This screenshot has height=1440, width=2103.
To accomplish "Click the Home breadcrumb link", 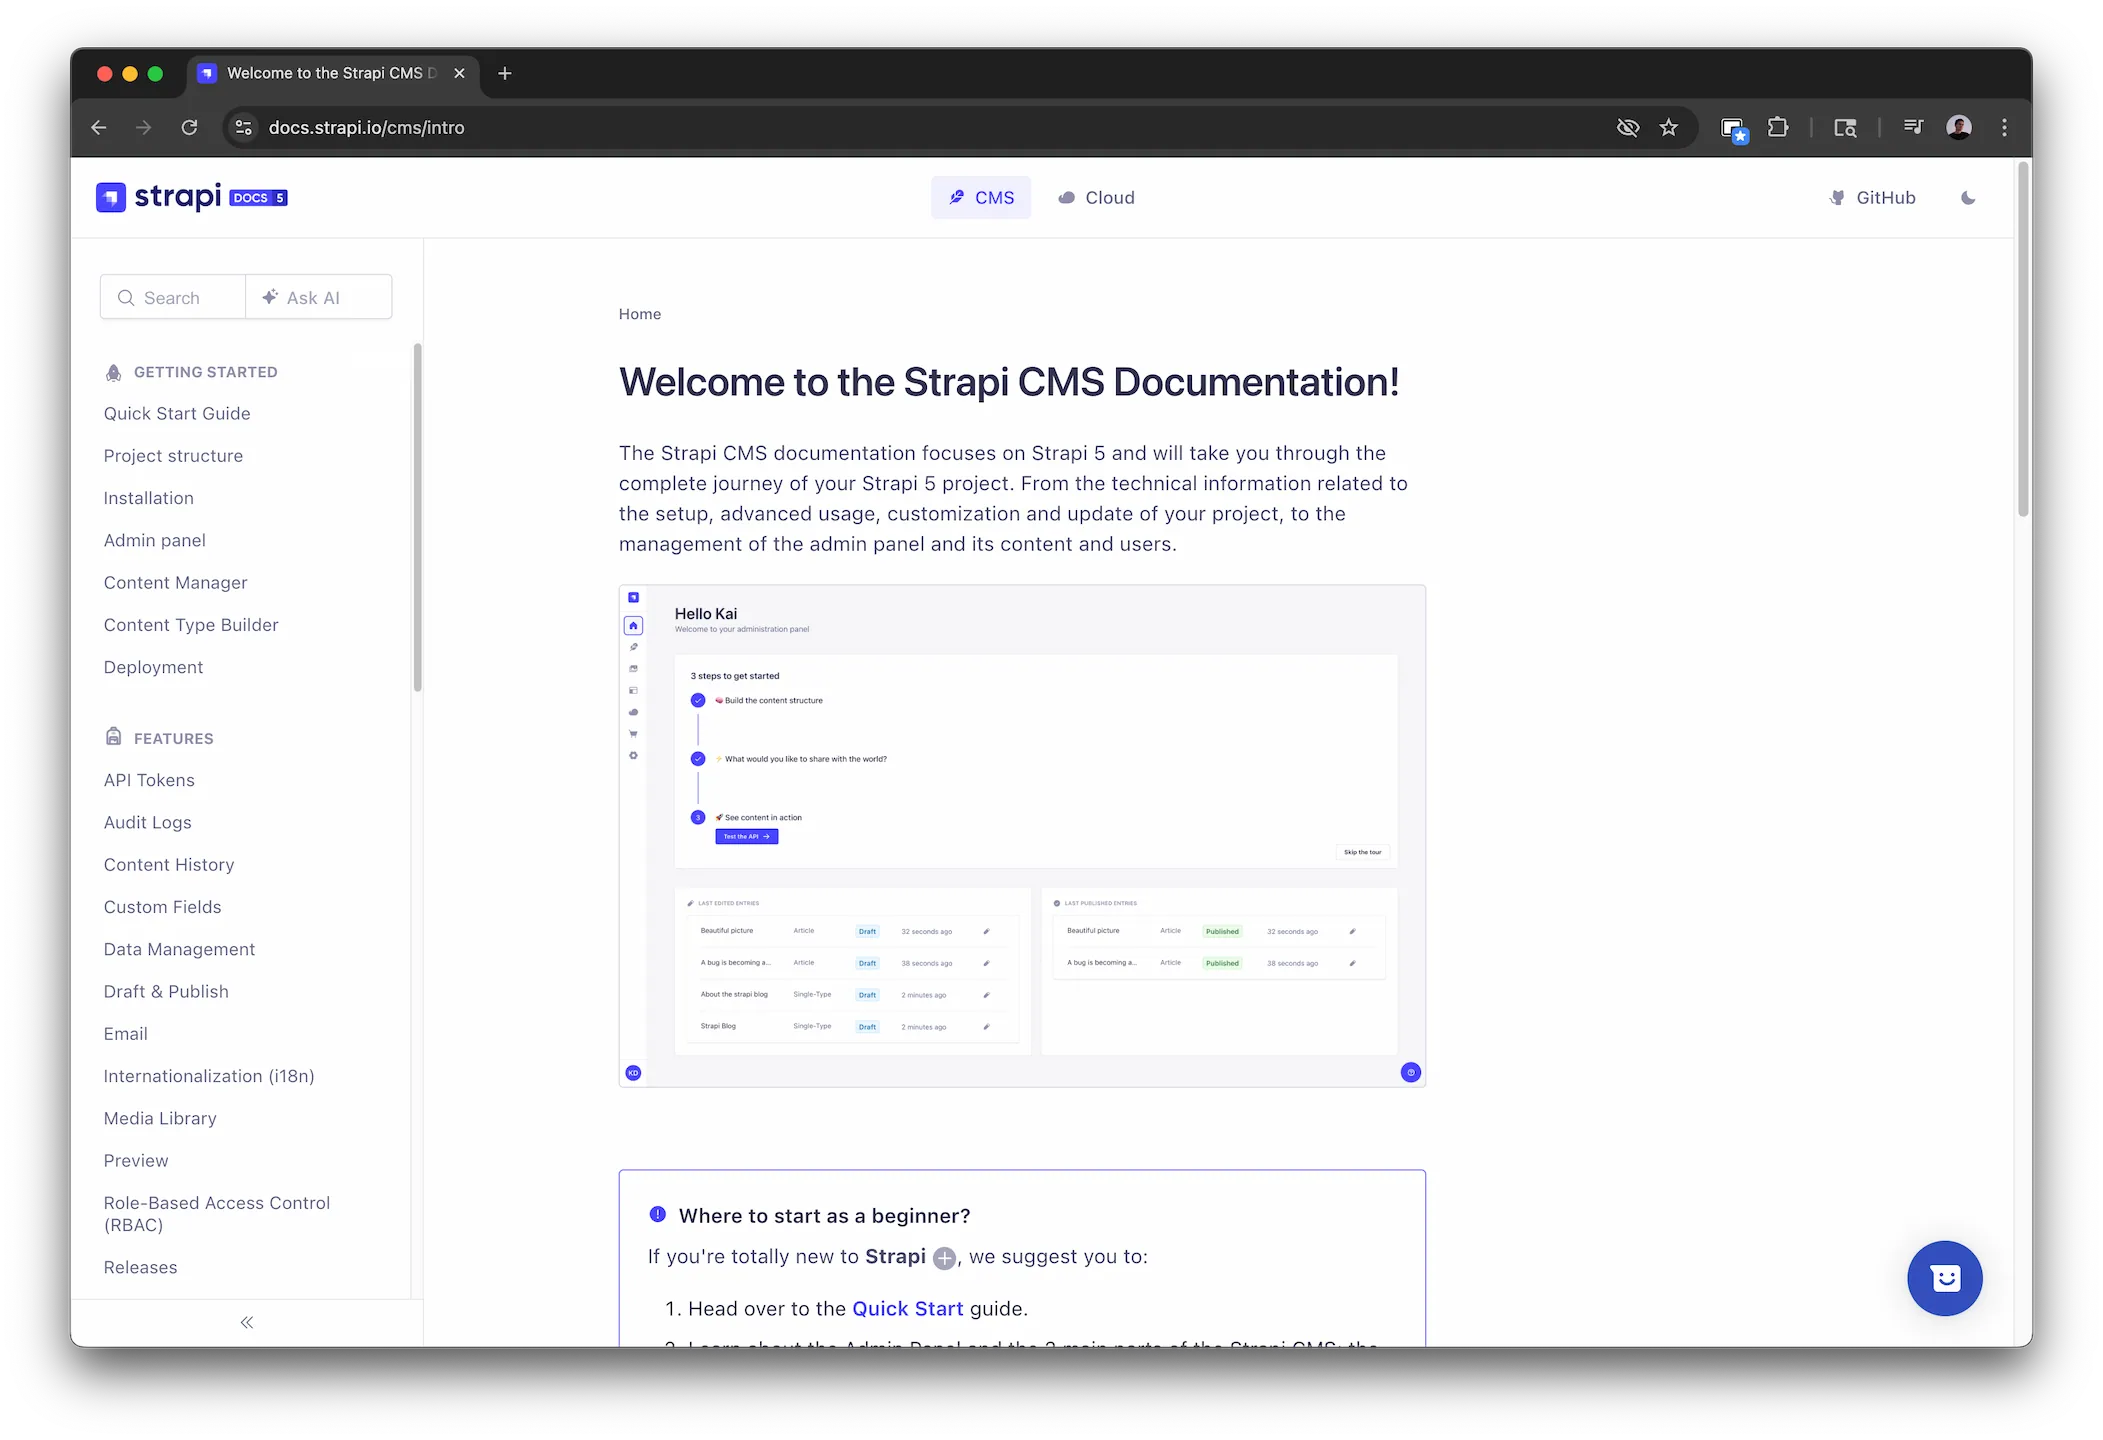I will click(x=640, y=313).
